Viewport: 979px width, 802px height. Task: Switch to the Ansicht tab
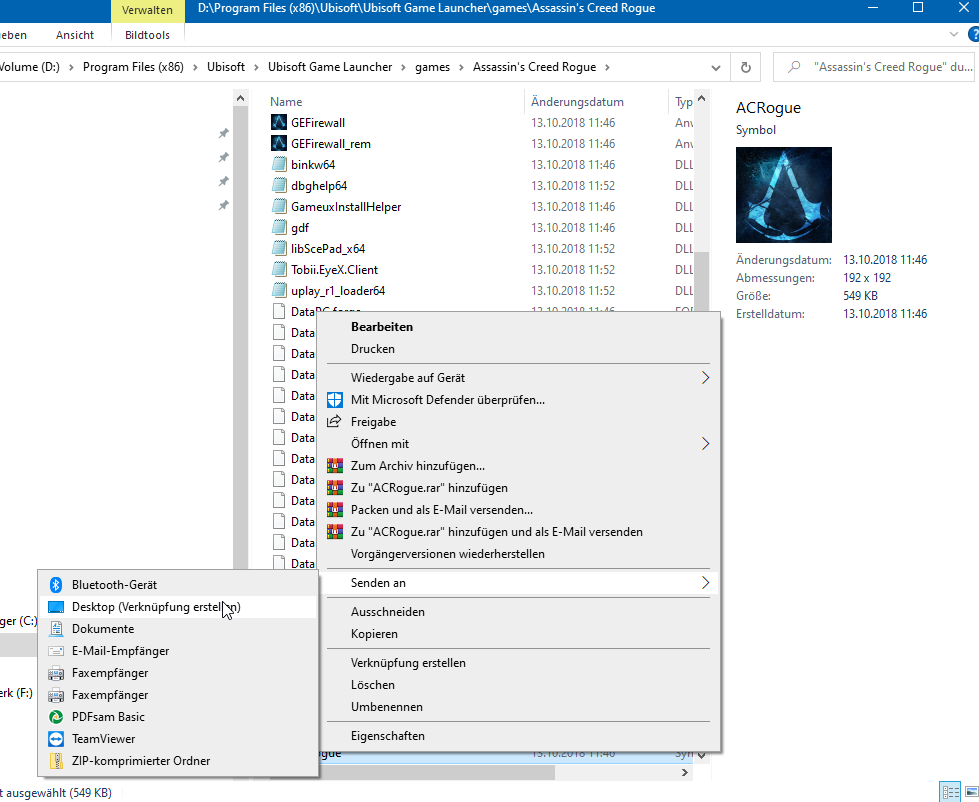(75, 33)
